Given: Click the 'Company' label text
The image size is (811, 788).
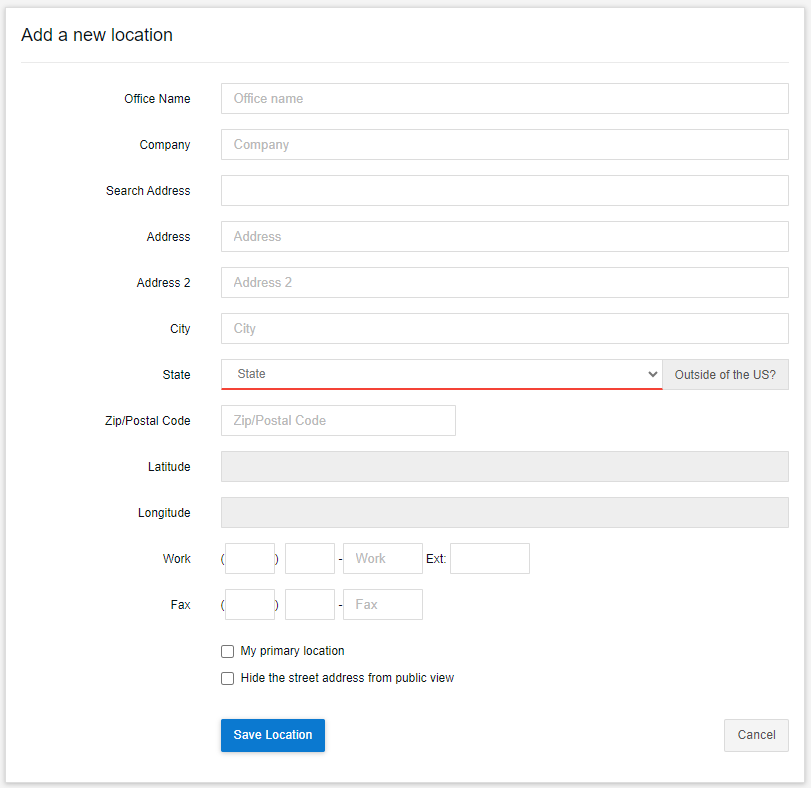Looking at the screenshot, I should (x=165, y=145).
